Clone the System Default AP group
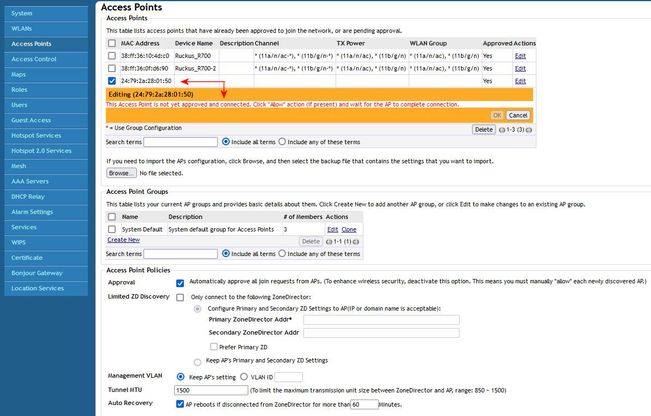The width and height of the screenshot is (651, 416). tap(348, 230)
